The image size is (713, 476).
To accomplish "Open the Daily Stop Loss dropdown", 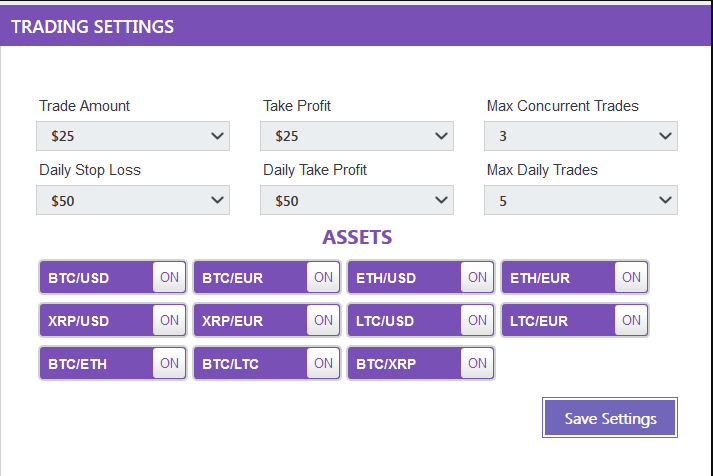I will point(133,200).
